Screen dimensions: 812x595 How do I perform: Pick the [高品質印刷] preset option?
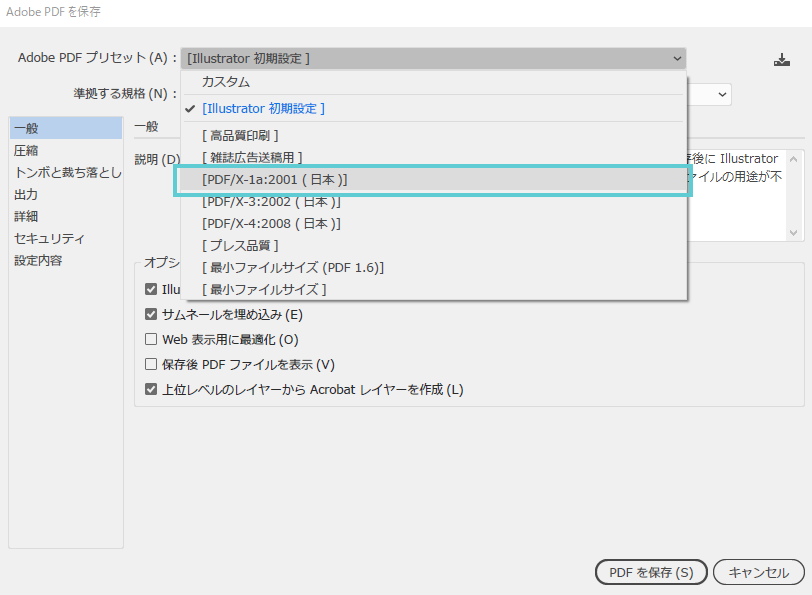(240, 135)
